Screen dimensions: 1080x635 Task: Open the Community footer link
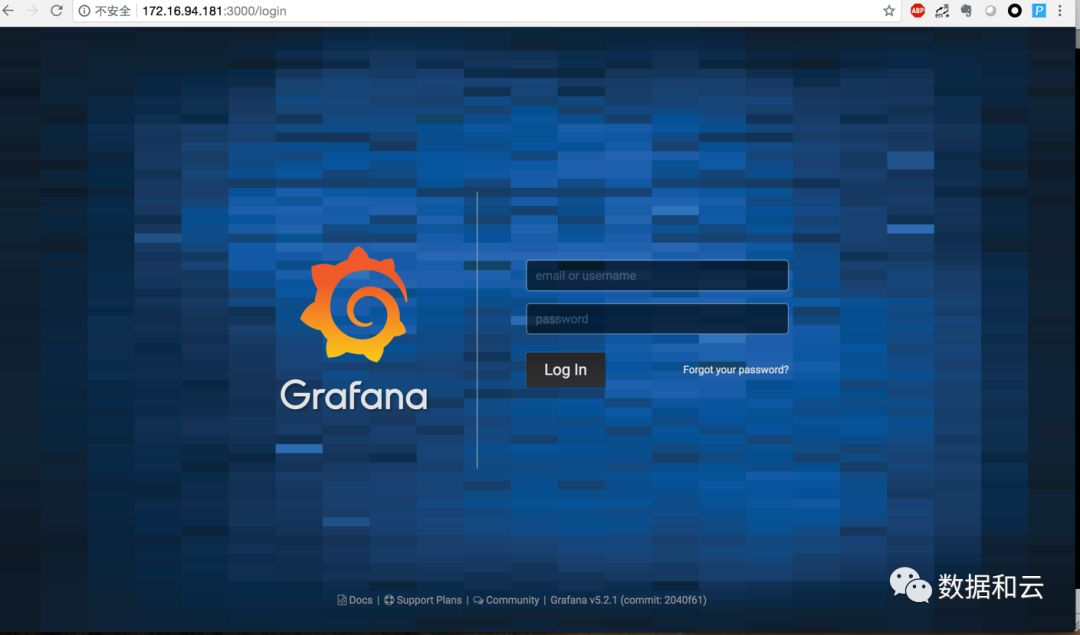[x=506, y=600]
